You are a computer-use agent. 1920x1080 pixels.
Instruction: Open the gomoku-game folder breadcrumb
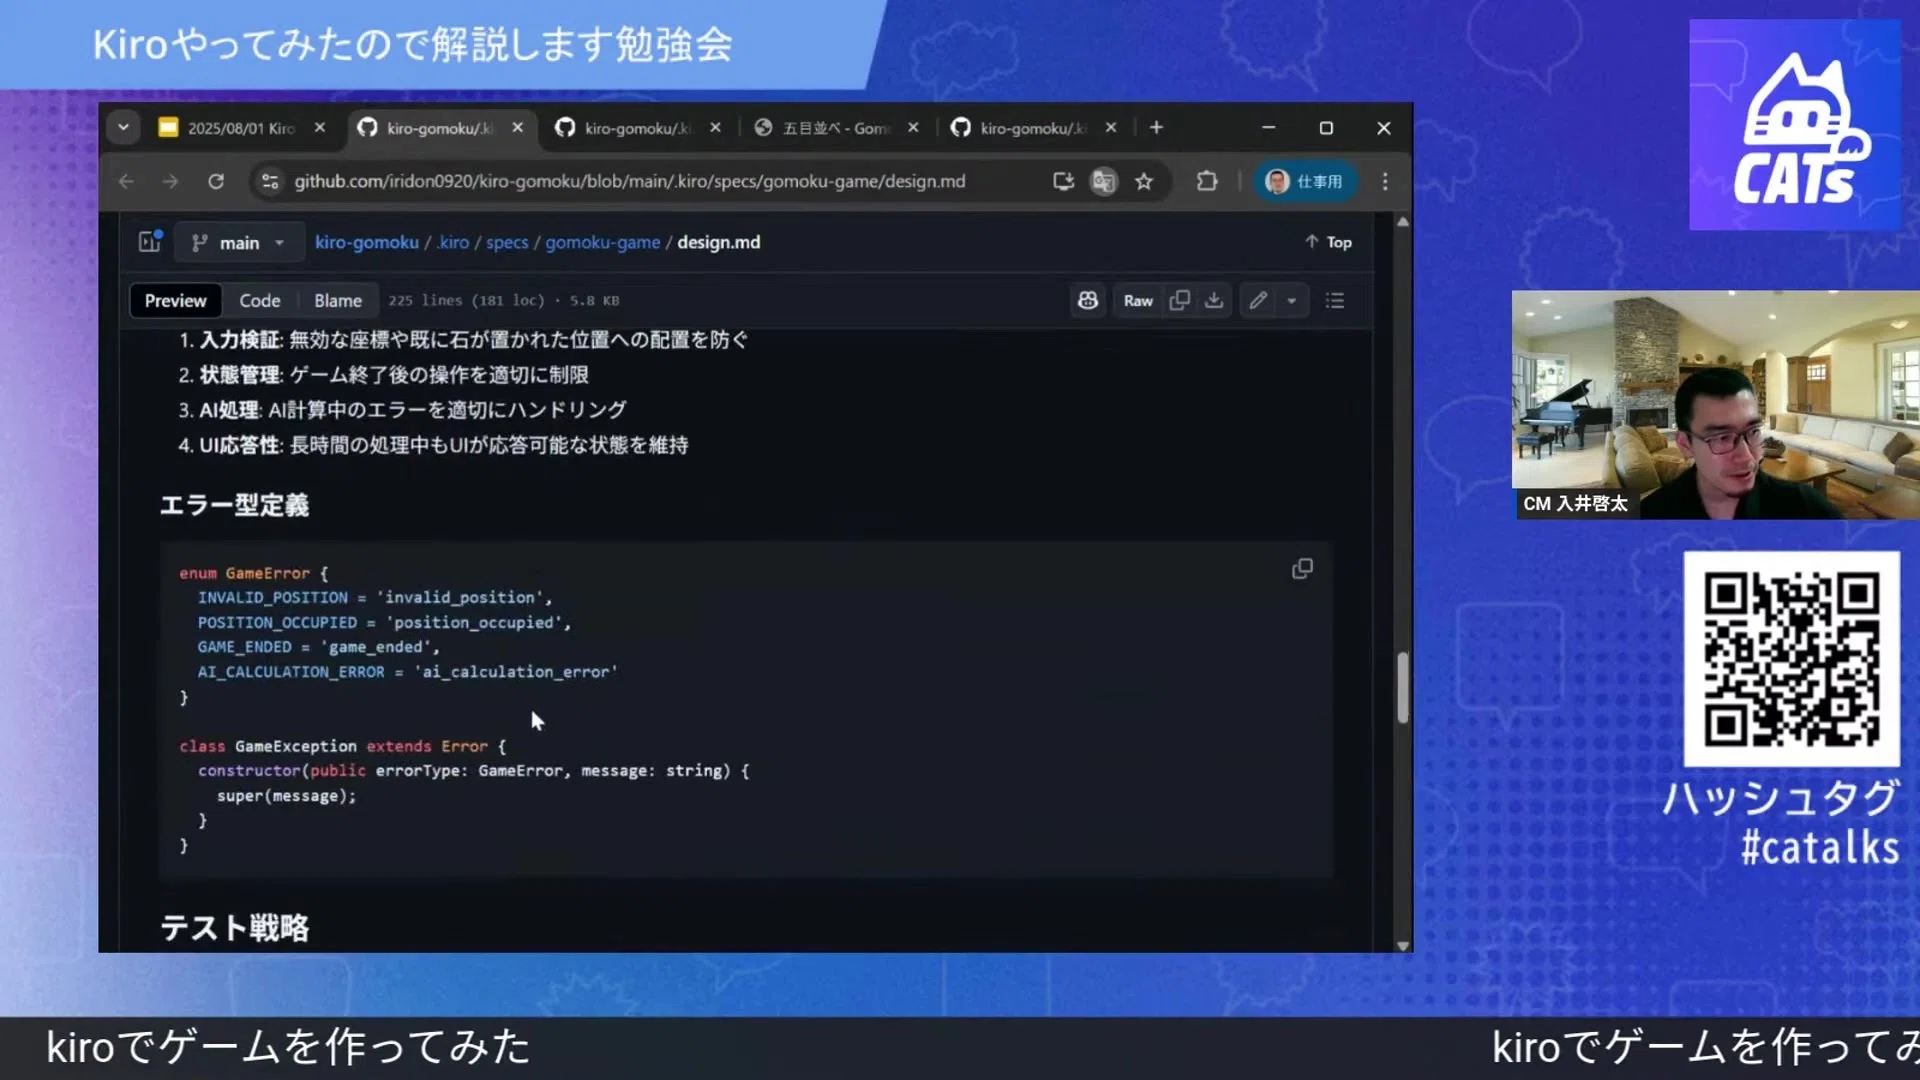pos(602,242)
